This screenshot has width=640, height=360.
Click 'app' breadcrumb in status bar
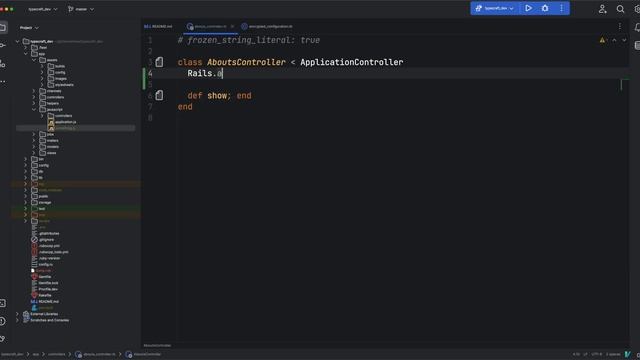point(36,354)
